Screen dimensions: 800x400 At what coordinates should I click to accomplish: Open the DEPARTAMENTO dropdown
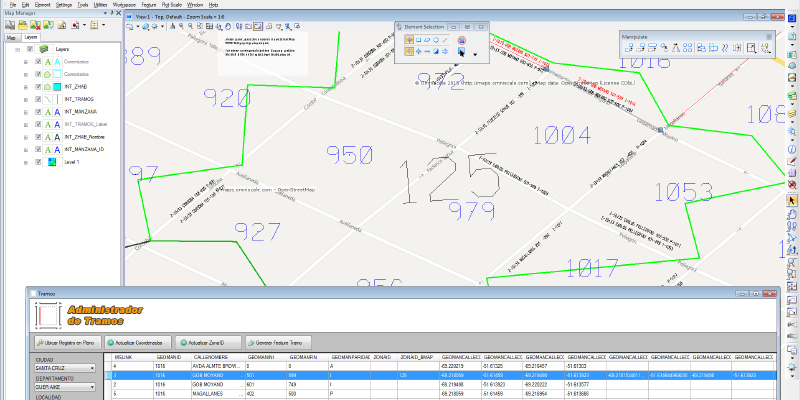(94, 387)
